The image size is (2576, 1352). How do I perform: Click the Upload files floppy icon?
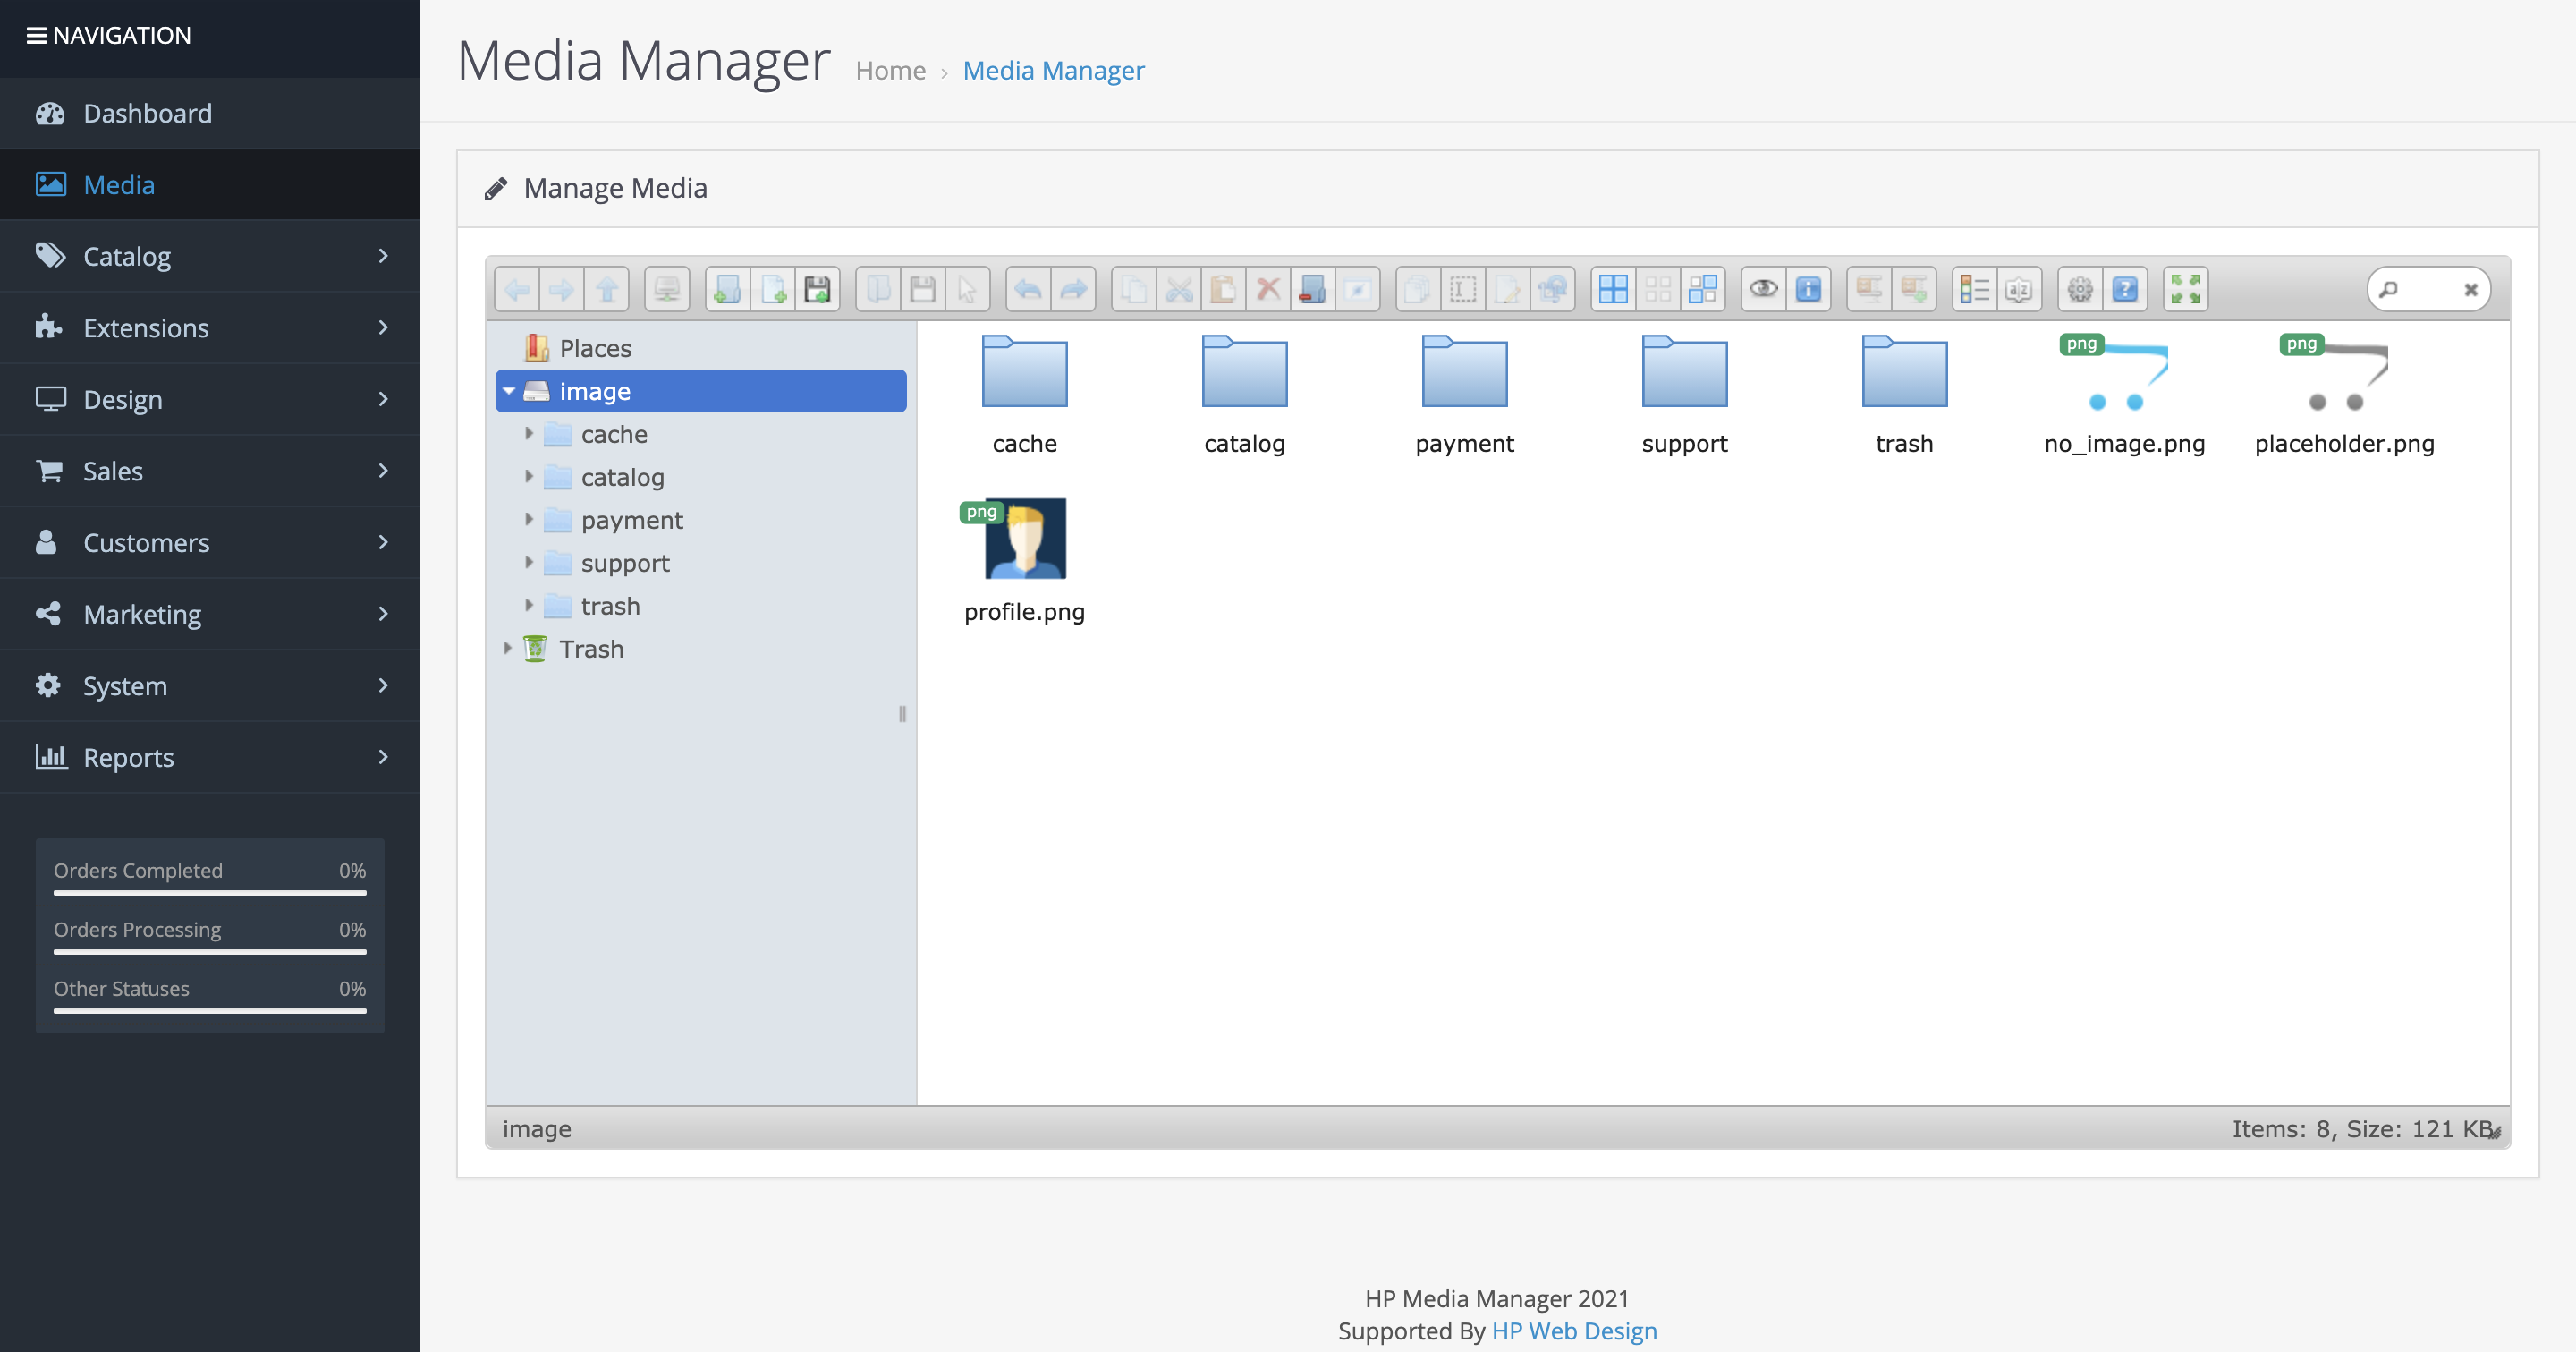click(x=817, y=290)
